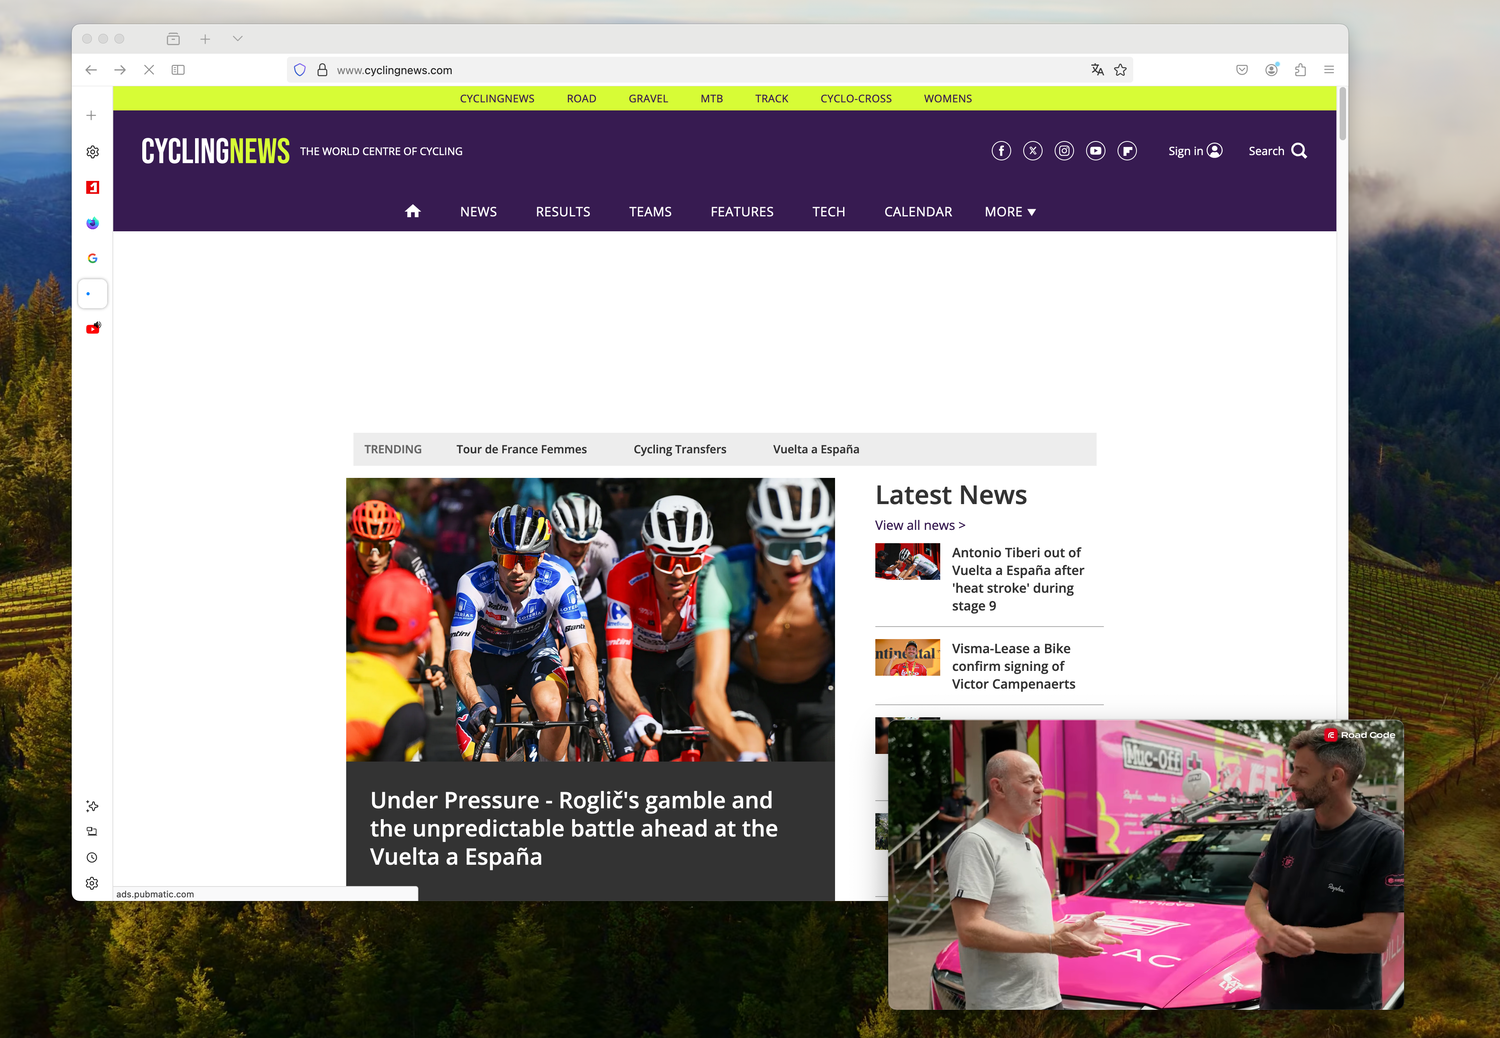Visit the Cyclingnews Flipboard page
1500x1038 pixels.
click(x=1127, y=151)
